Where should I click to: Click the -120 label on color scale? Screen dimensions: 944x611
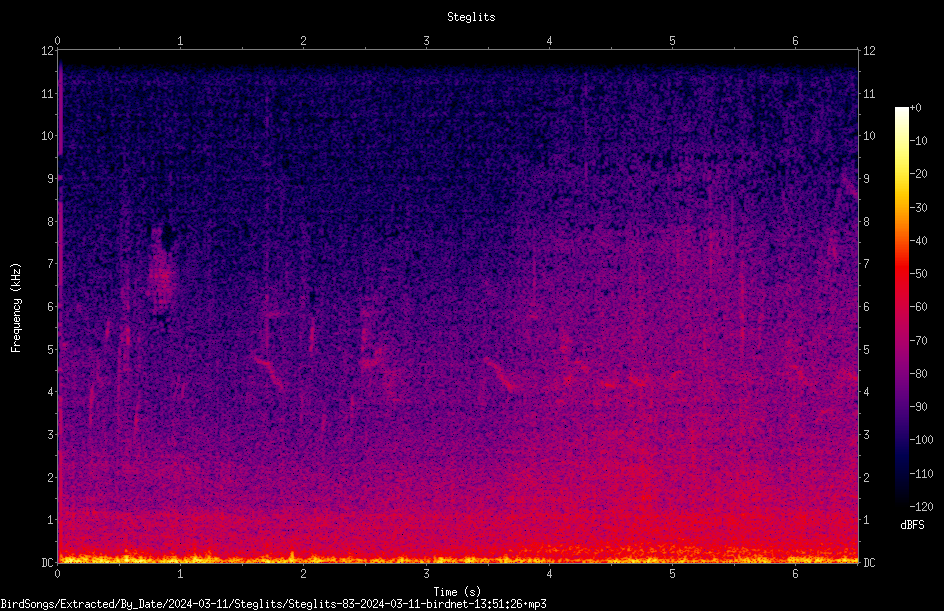[x=921, y=506]
